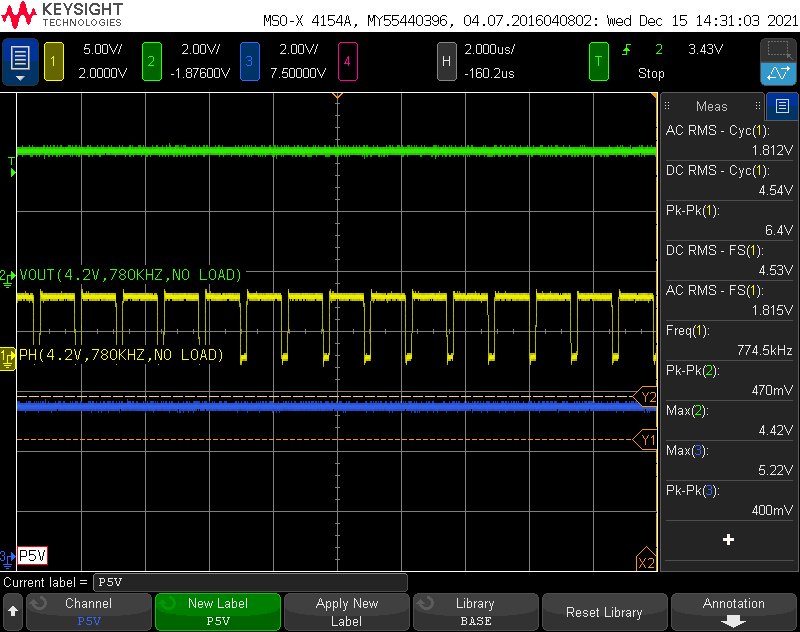The height and width of the screenshot is (632, 800).
Task: Click channel 2 offset -1.87600V
Action: click(200, 73)
